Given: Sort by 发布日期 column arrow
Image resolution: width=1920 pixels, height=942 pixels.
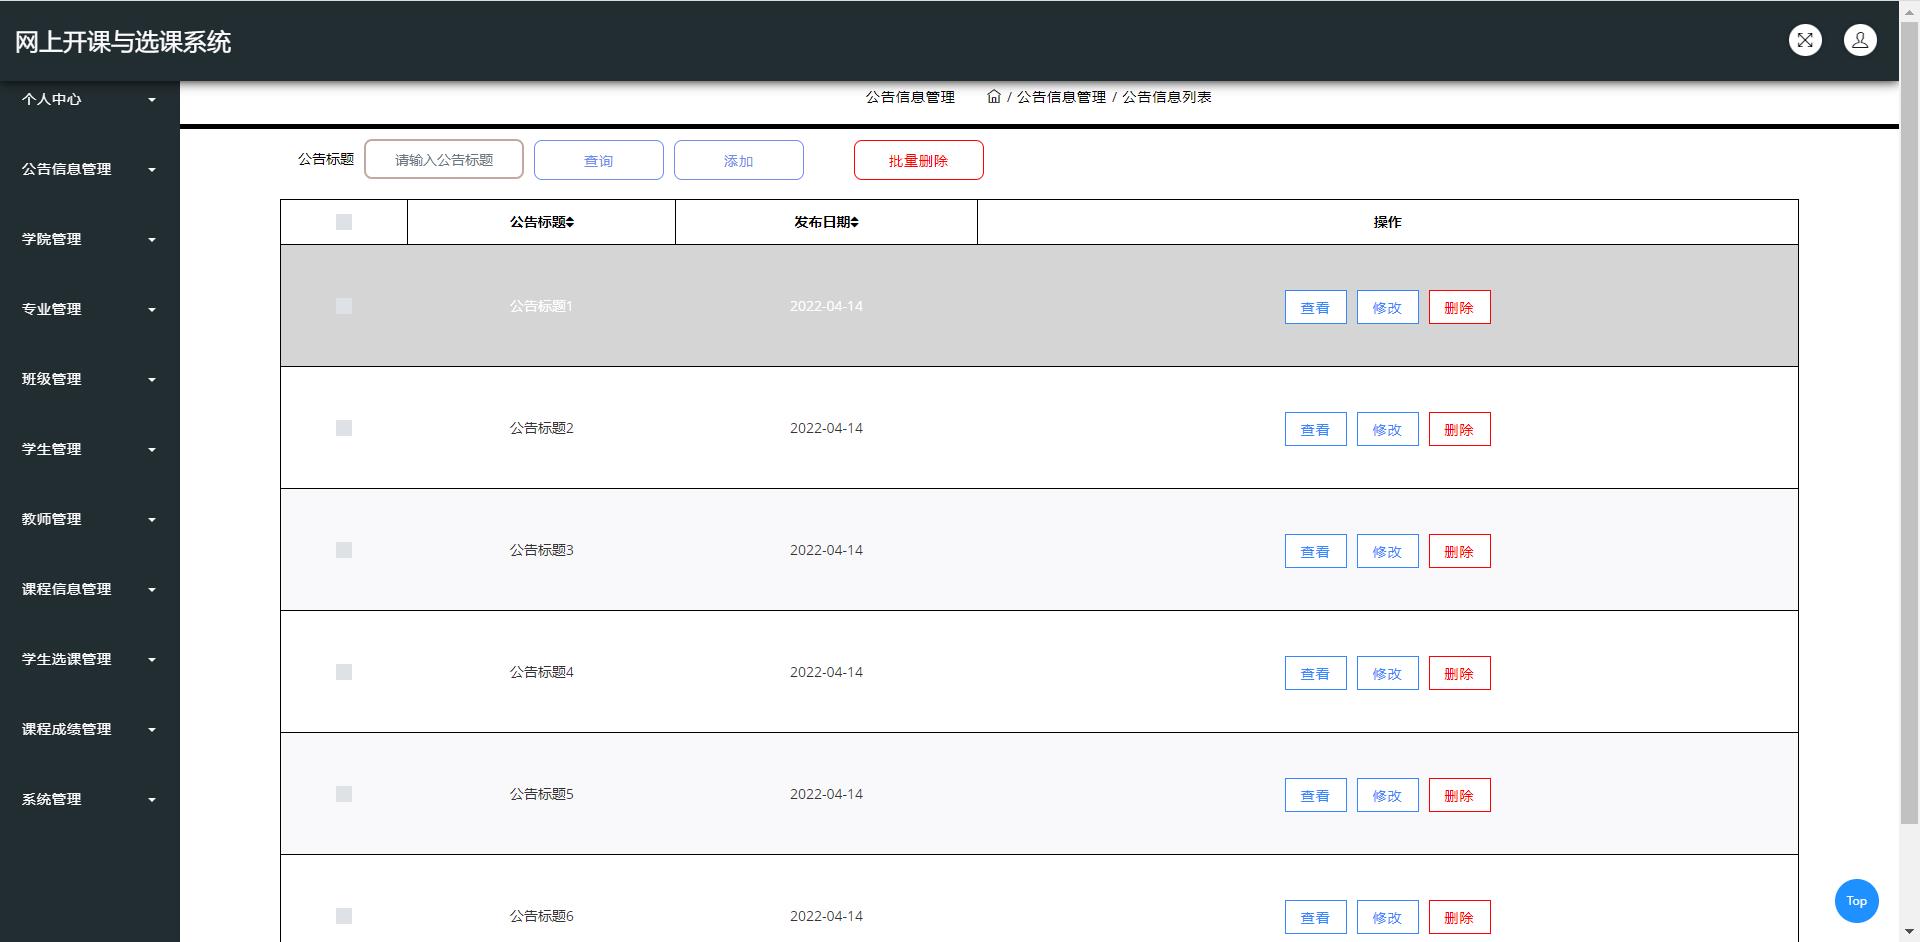Looking at the screenshot, I should (855, 222).
